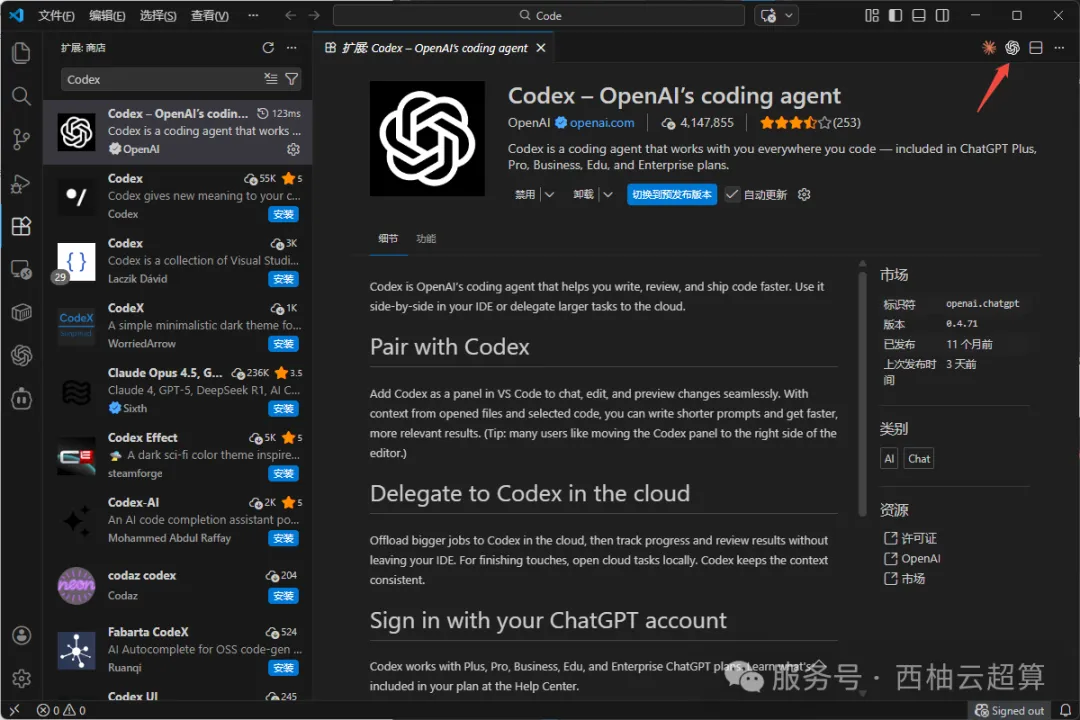
Task: Install the Codex-AI extension
Action: point(283,538)
